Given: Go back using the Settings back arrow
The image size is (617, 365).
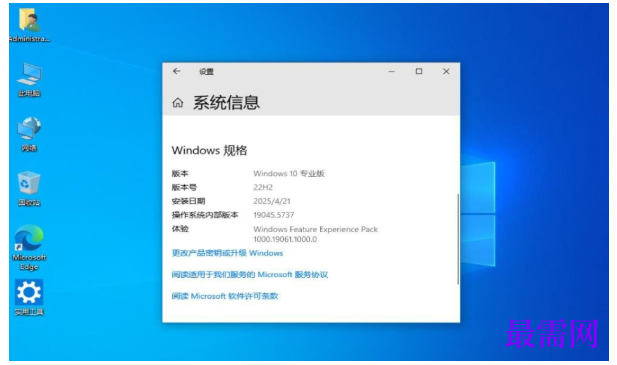Looking at the screenshot, I should pos(176,71).
